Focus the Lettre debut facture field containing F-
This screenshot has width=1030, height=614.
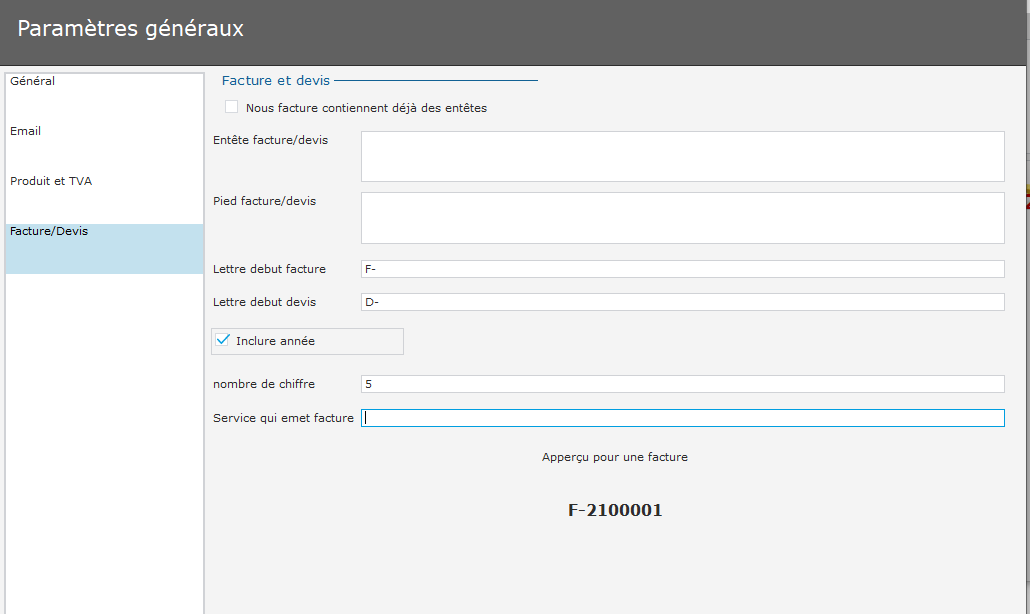(x=682, y=269)
